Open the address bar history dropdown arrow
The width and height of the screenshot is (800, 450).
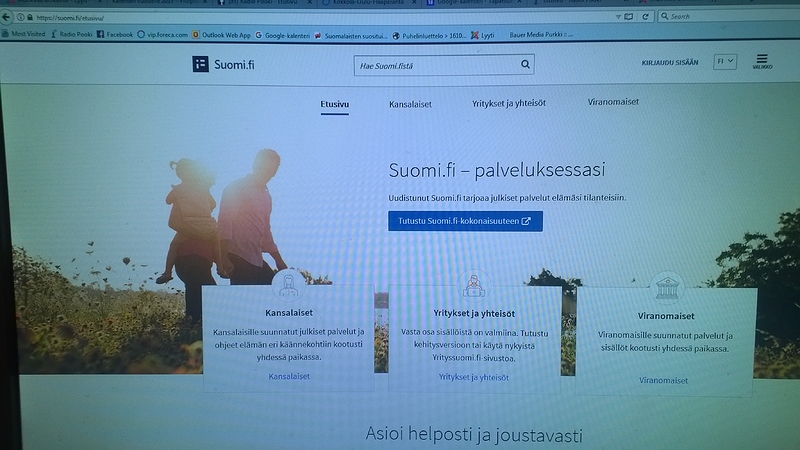[618, 17]
